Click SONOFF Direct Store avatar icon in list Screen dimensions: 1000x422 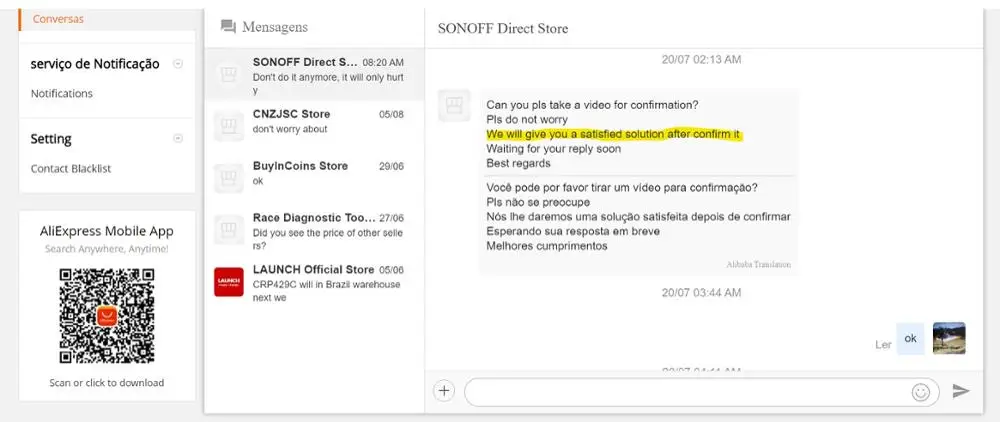[228, 73]
